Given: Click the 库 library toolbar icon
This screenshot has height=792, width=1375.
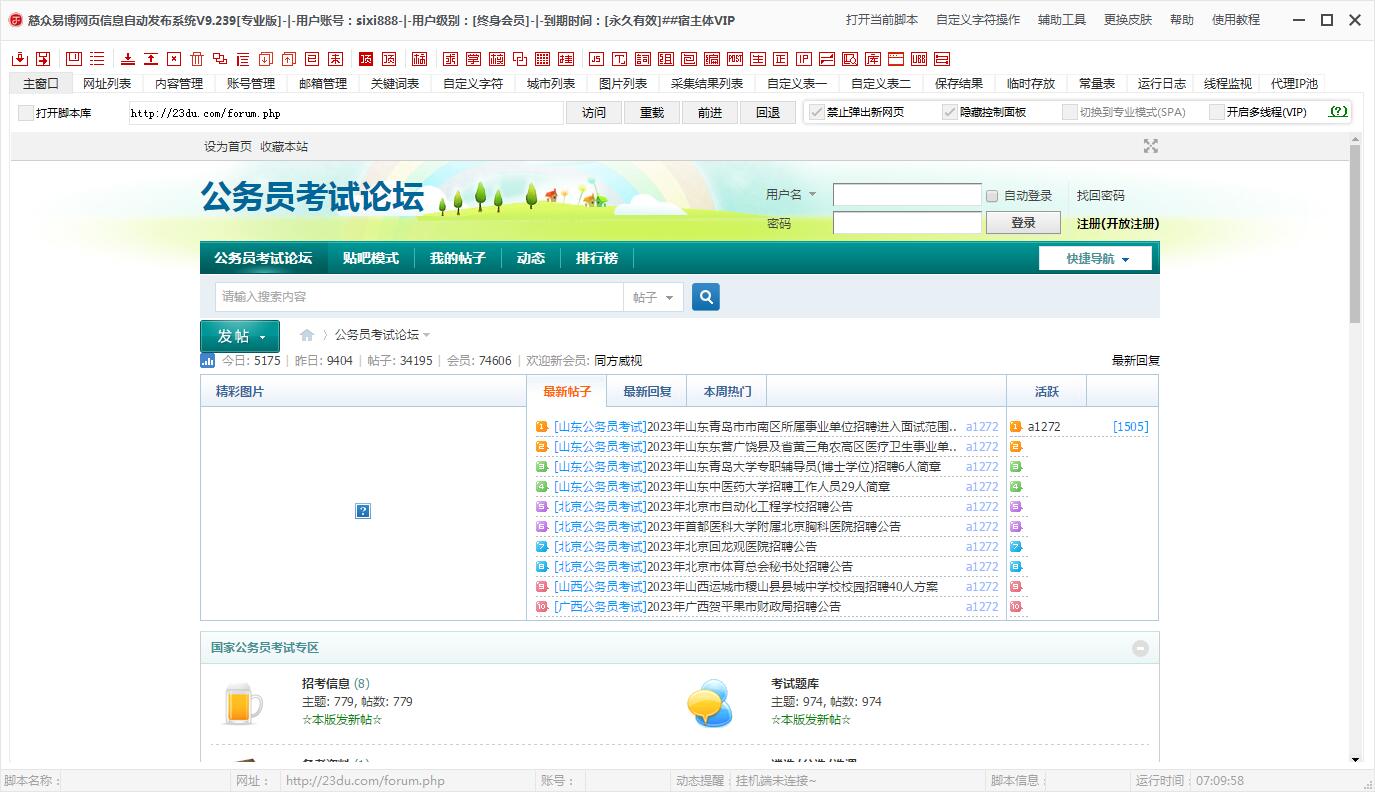Looking at the screenshot, I should [873, 59].
